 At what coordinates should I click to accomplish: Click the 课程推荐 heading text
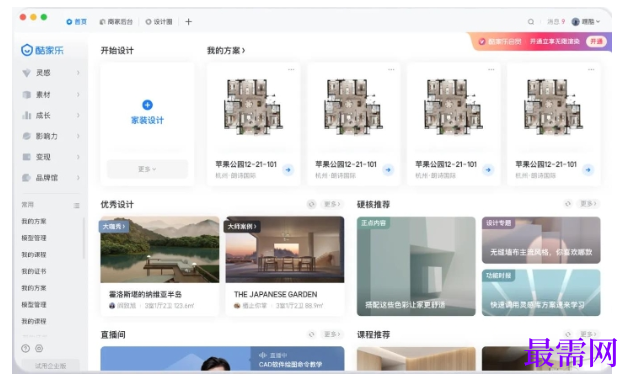pos(374,335)
